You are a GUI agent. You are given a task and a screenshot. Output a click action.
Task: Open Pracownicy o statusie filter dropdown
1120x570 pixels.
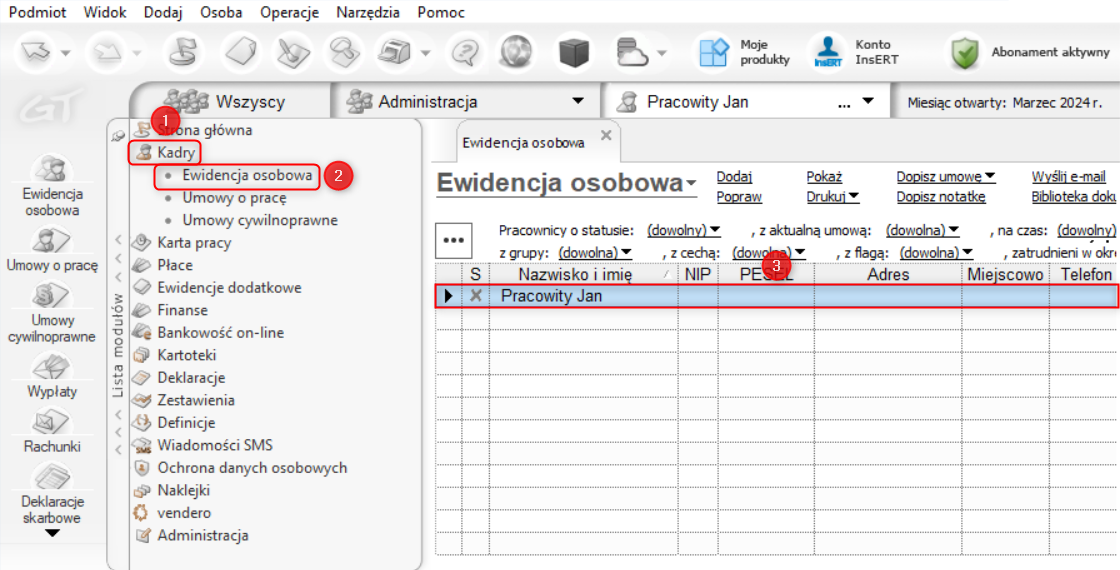tap(684, 231)
